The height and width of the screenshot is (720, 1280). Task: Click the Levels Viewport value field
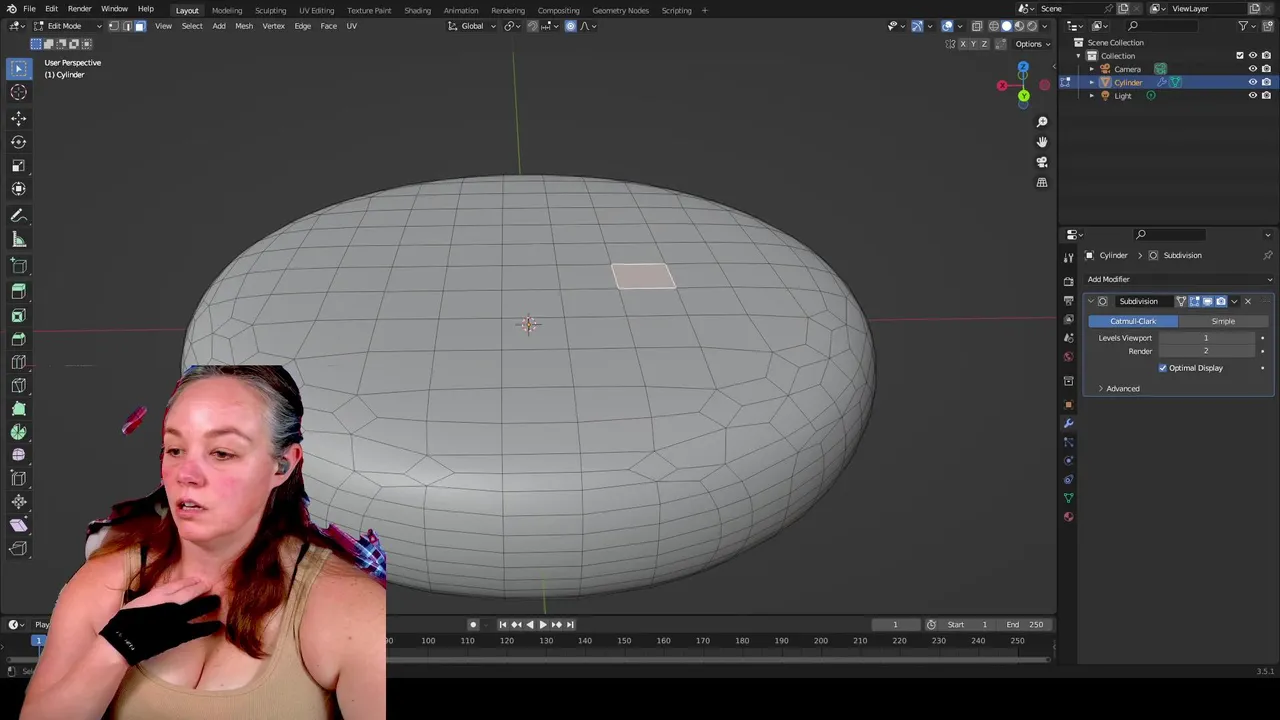click(x=1206, y=338)
